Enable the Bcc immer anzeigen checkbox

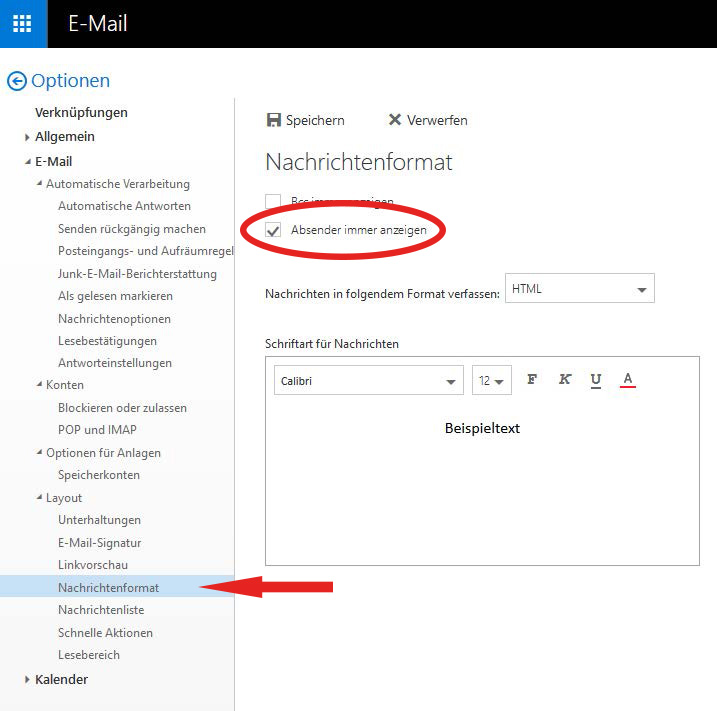tap(273, 201)
